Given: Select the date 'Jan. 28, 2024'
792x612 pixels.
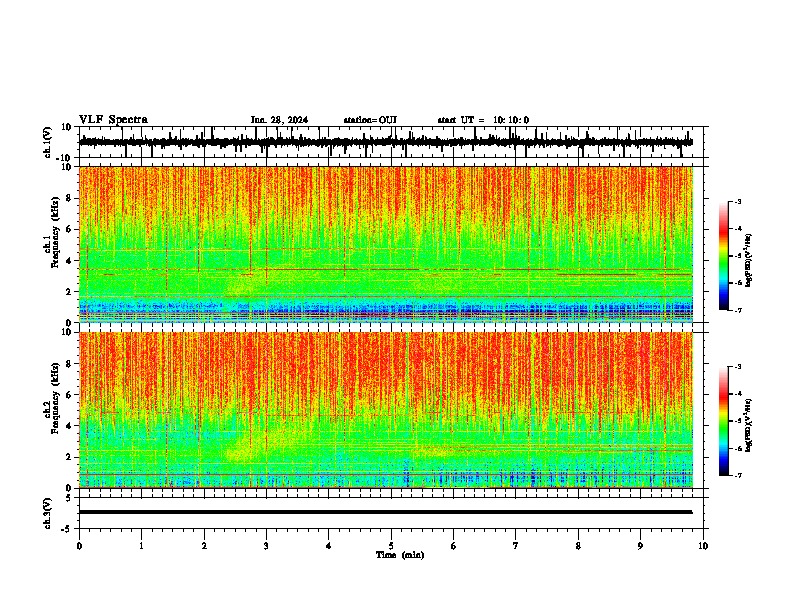Looking at the screenshot, I should 279,120.
